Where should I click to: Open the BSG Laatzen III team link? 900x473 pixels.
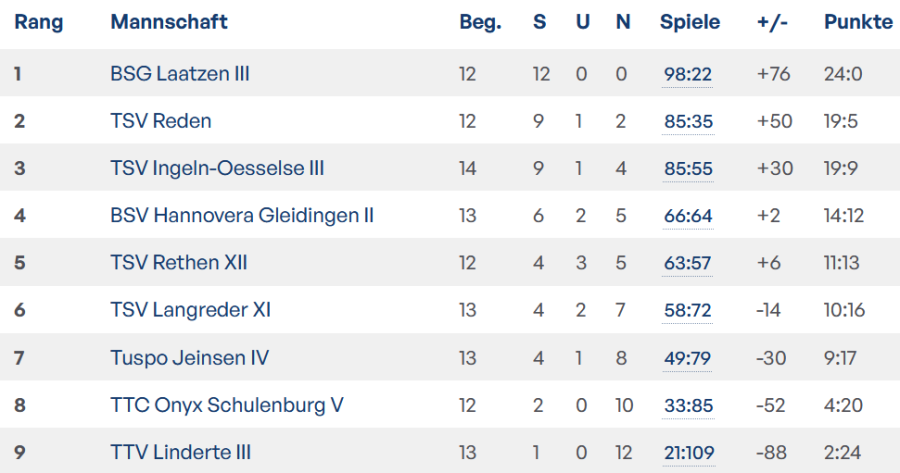[180, 74]
